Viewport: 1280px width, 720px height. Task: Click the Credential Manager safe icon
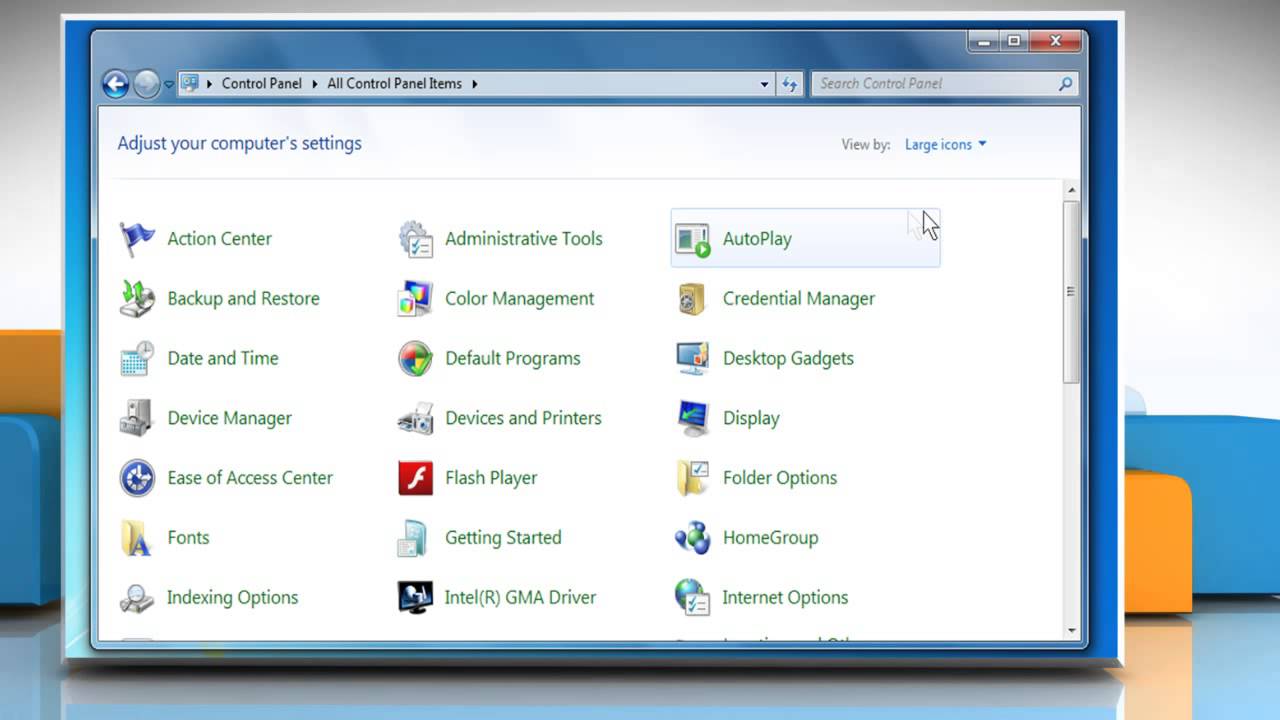[x=692, y=299]
